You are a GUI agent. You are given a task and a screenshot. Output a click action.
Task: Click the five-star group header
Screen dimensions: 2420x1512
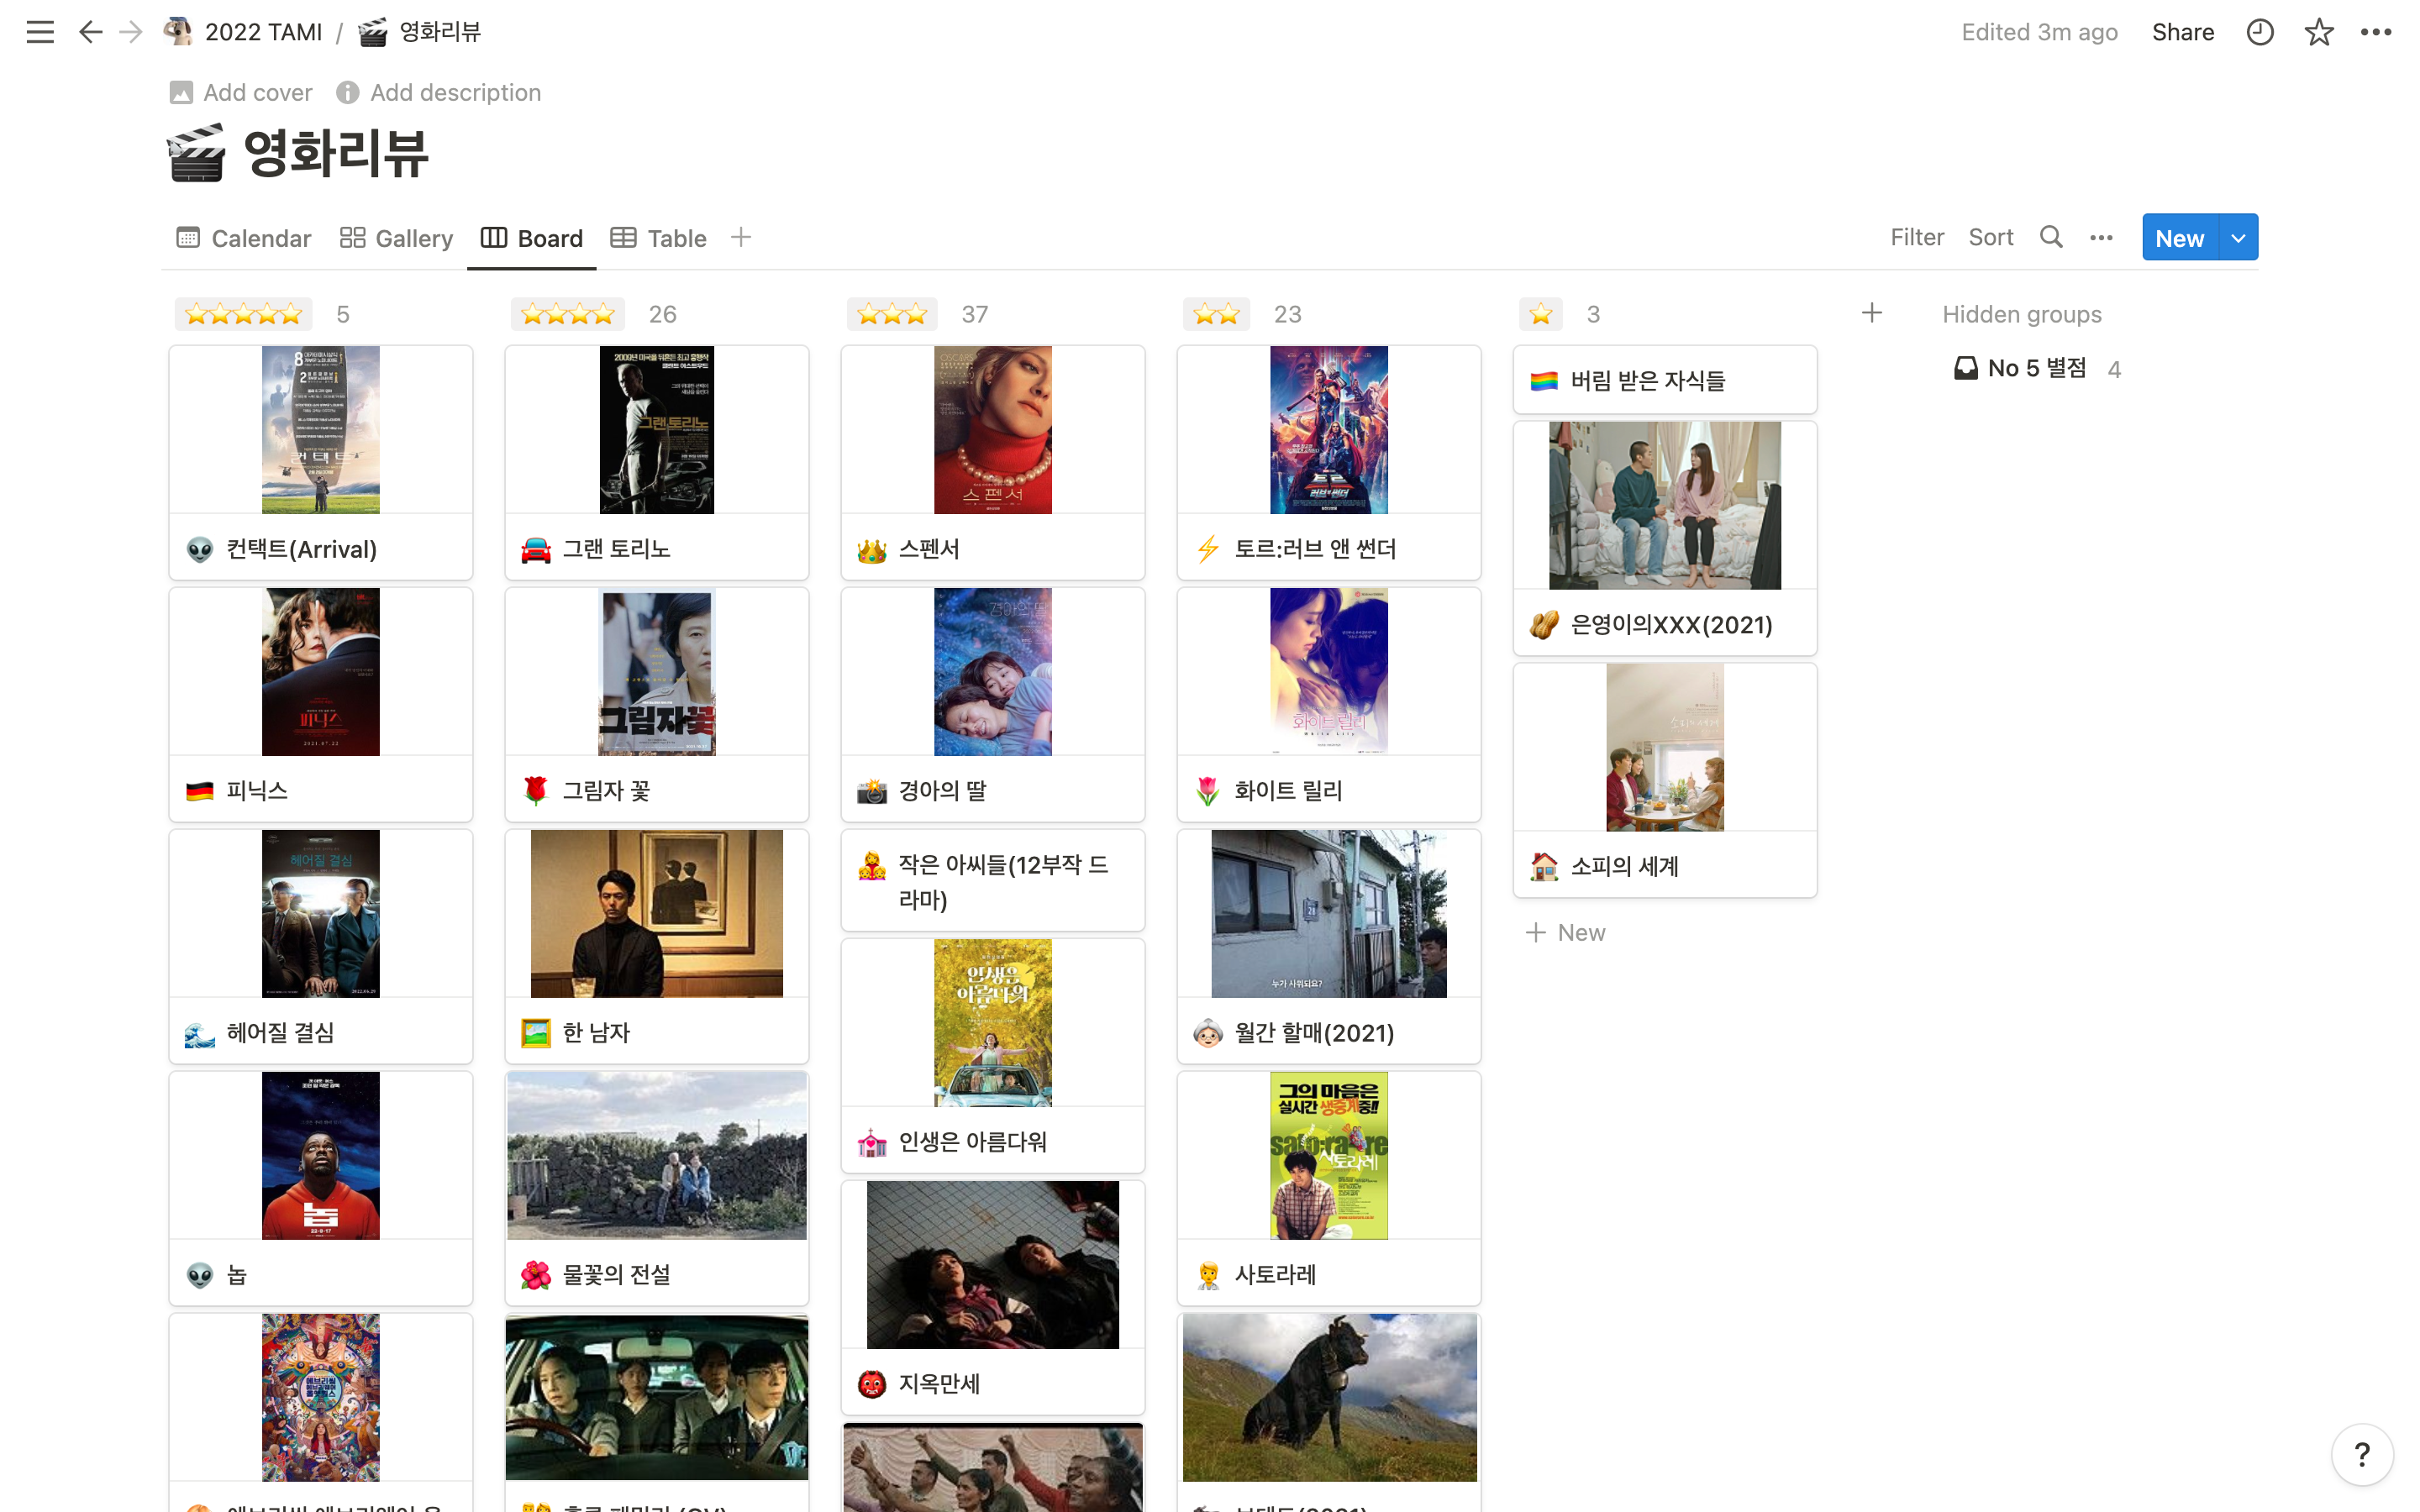243,314
